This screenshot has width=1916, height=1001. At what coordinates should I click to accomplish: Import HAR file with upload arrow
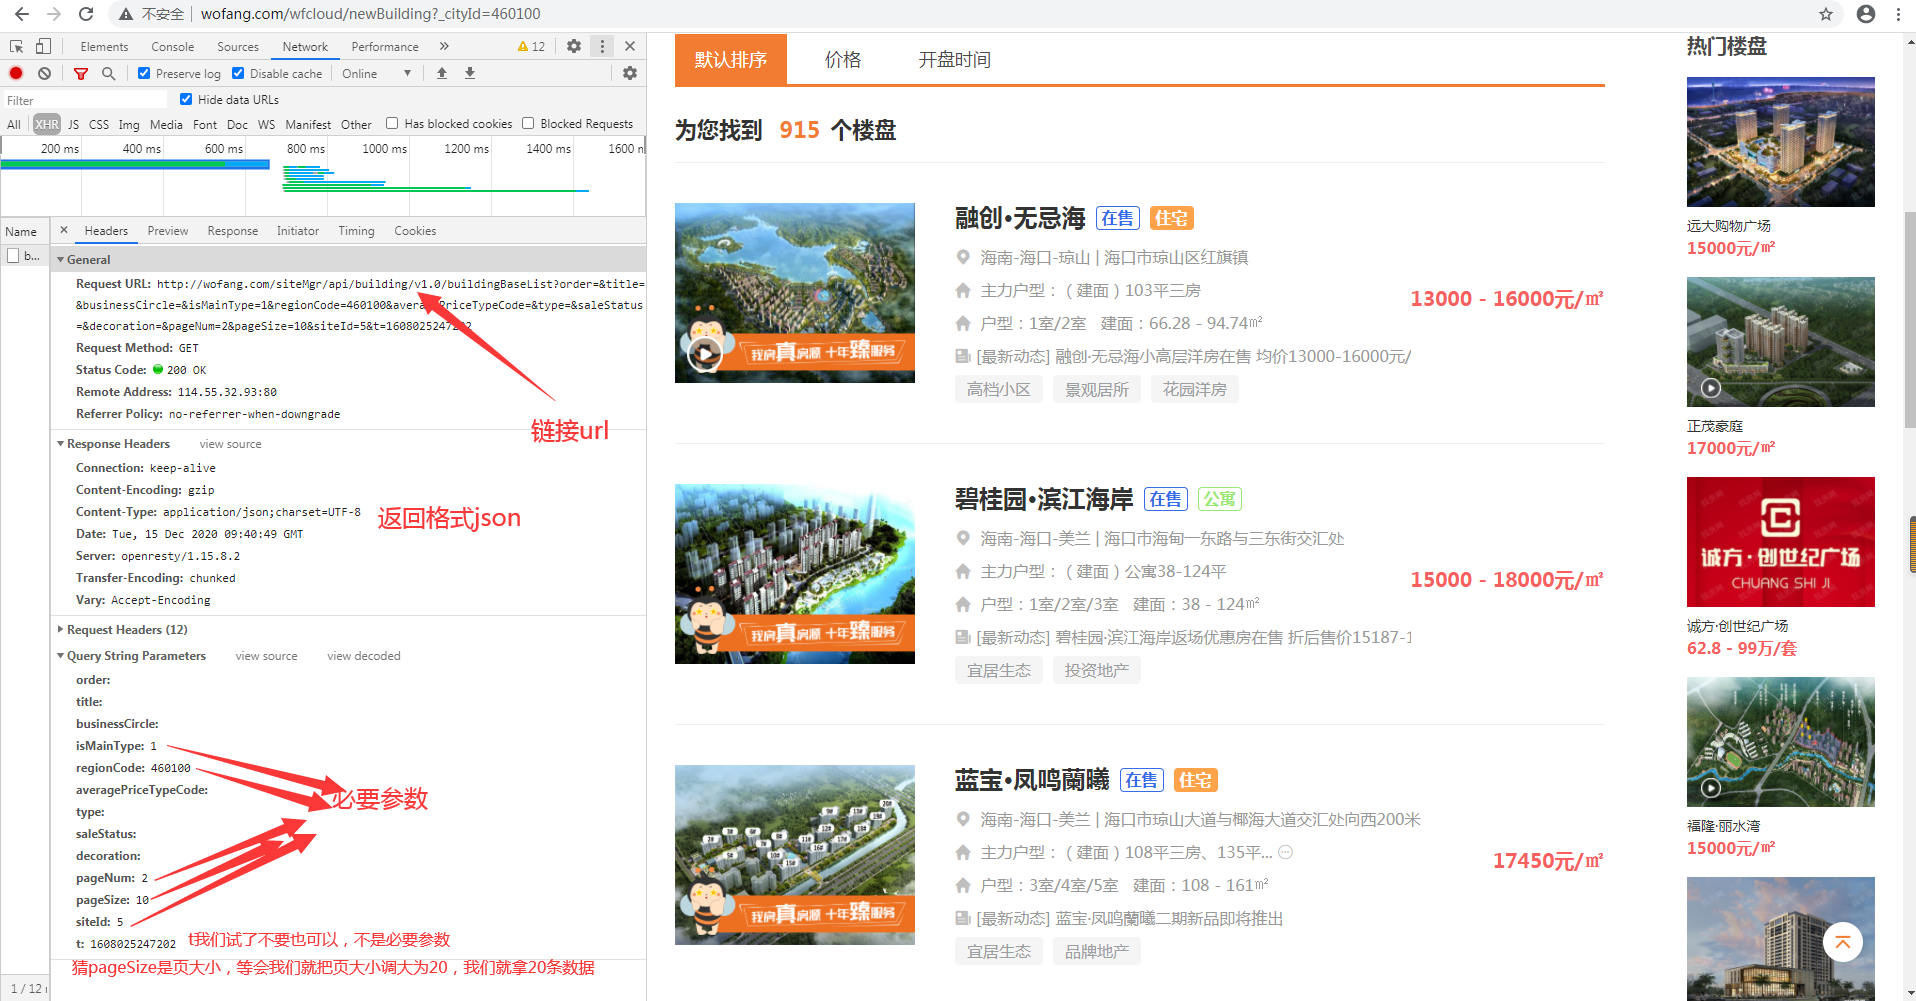[442, 73]
